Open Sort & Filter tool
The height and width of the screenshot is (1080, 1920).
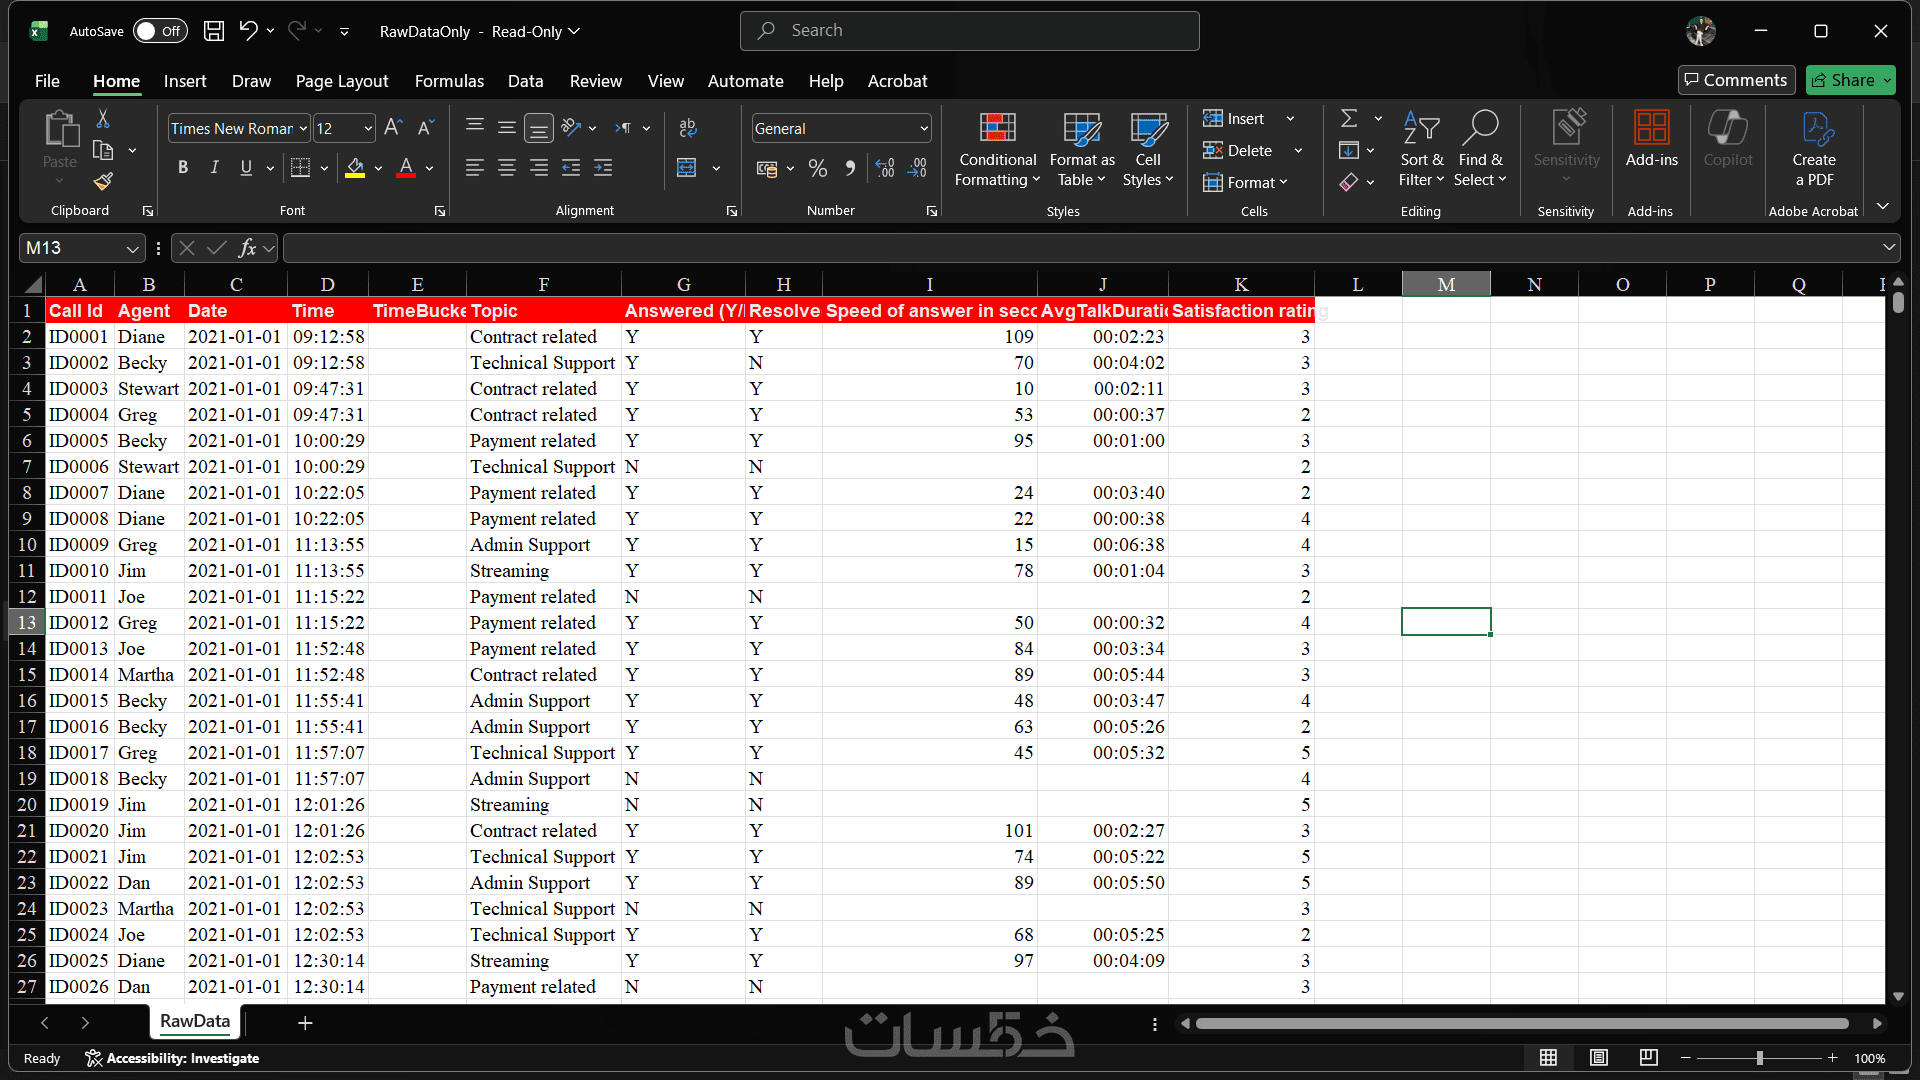1421,150
